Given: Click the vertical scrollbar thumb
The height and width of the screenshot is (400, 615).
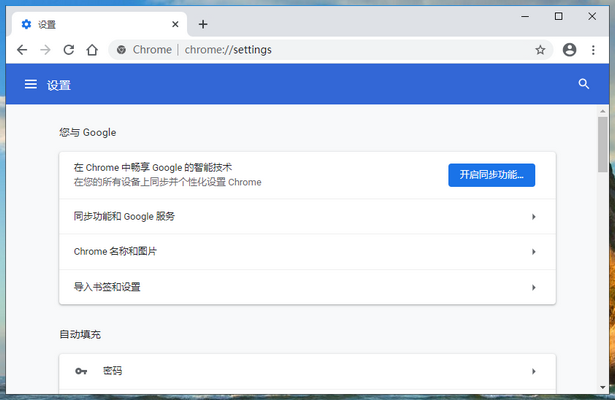Looking at the screenshot, I should (602, 144).
